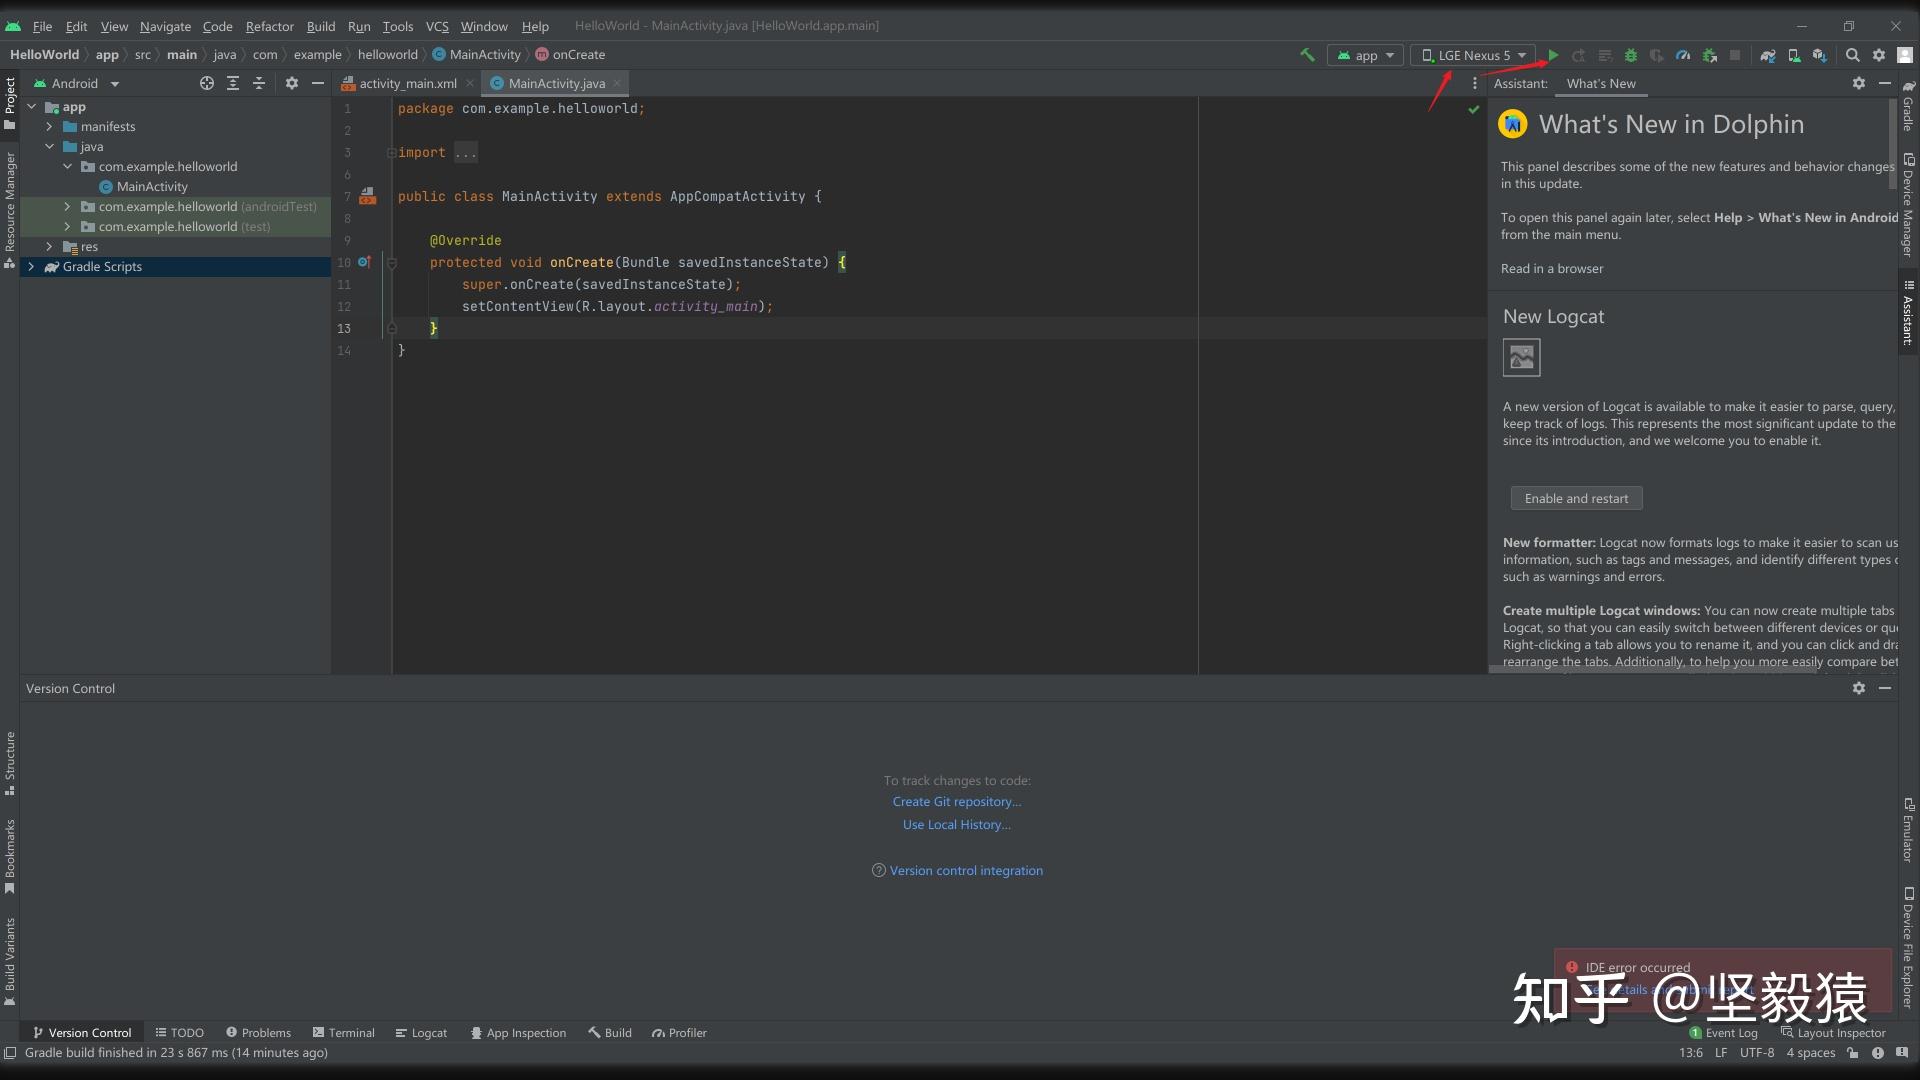Click the locate target icon in Project panel
The height and width of the screenshot is (1080, 1920).
pyautogui.click(x=207, y=83)
